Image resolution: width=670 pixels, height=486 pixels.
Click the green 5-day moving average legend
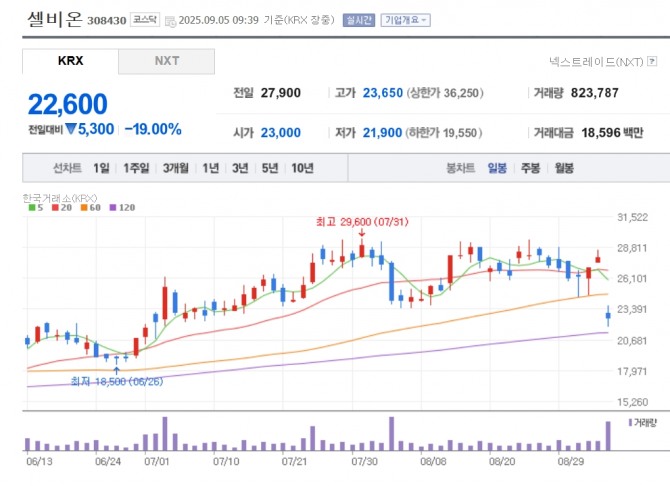point(33,207)
